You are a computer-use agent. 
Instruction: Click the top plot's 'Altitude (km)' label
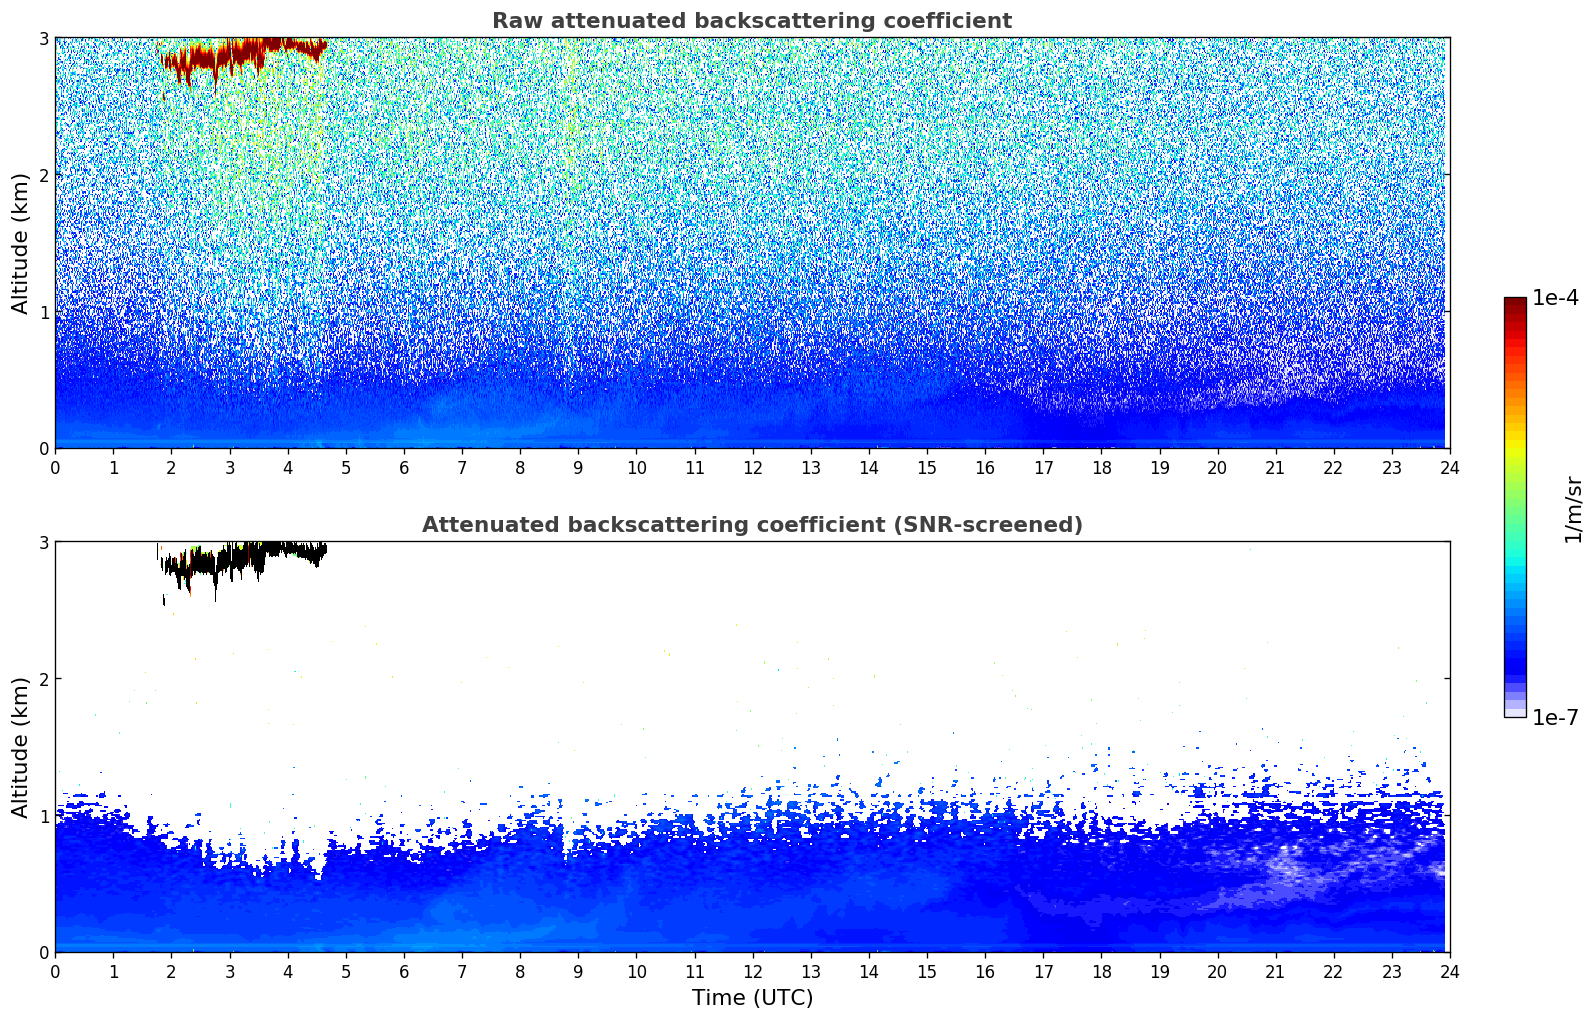coord(20,243)
